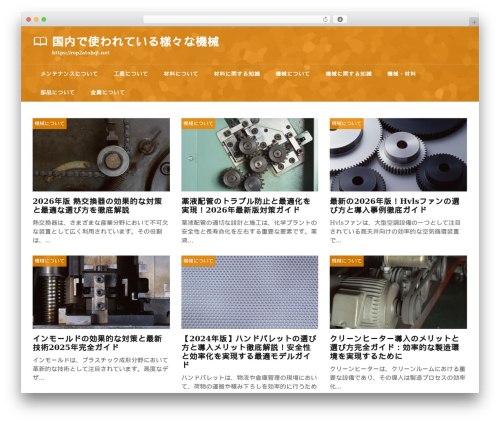Open article クリーンヒーター導入のメリット
This screenshot has width=500, height=423.
coord(394,347)
